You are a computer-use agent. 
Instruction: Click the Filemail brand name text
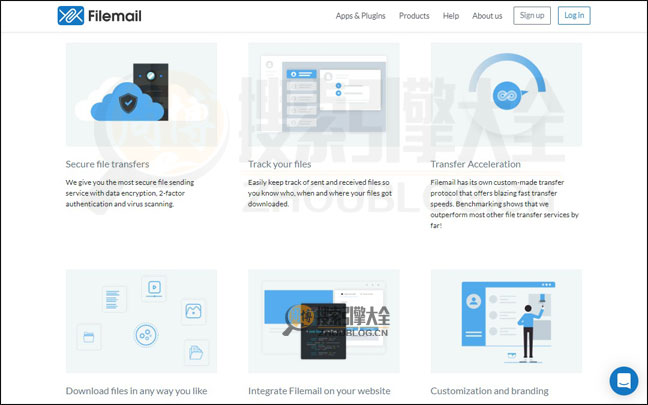pyautogui.click(x=114, y=16)
